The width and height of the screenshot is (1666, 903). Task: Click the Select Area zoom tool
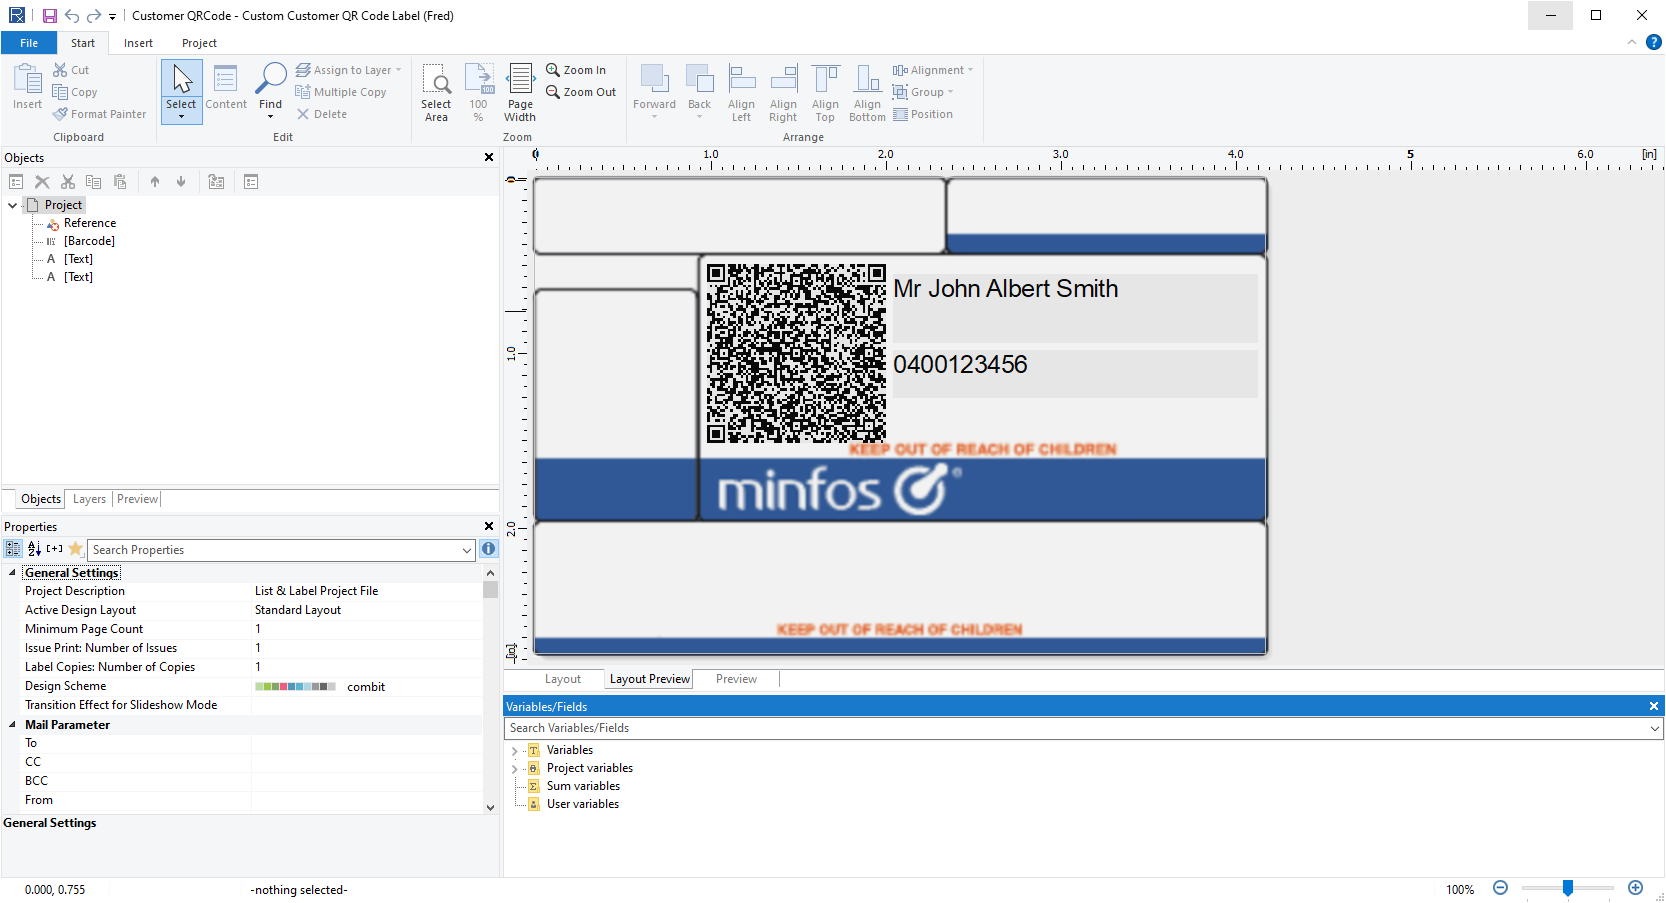436,92
